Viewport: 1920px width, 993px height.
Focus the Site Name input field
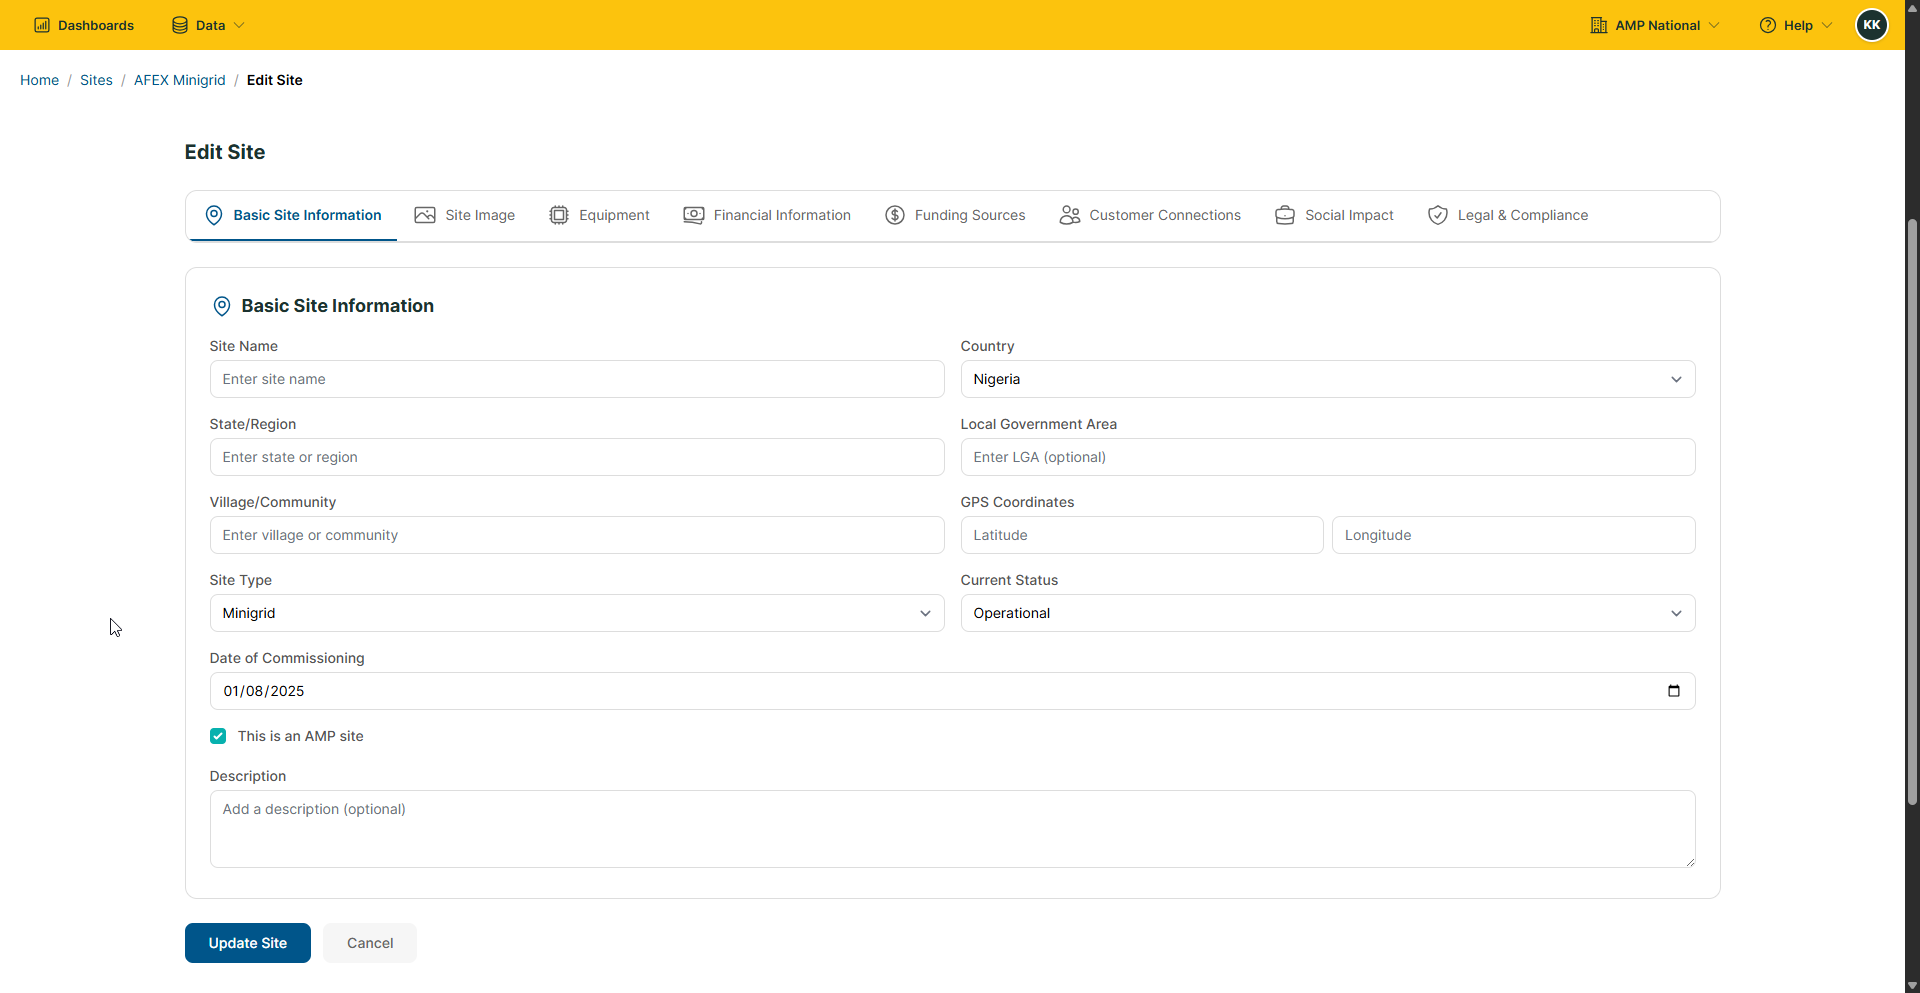click(x=577, y=379)
